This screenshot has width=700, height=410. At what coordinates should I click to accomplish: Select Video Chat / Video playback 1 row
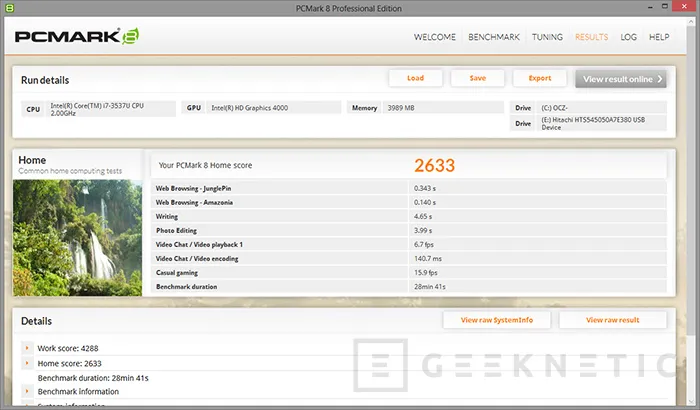409,244
